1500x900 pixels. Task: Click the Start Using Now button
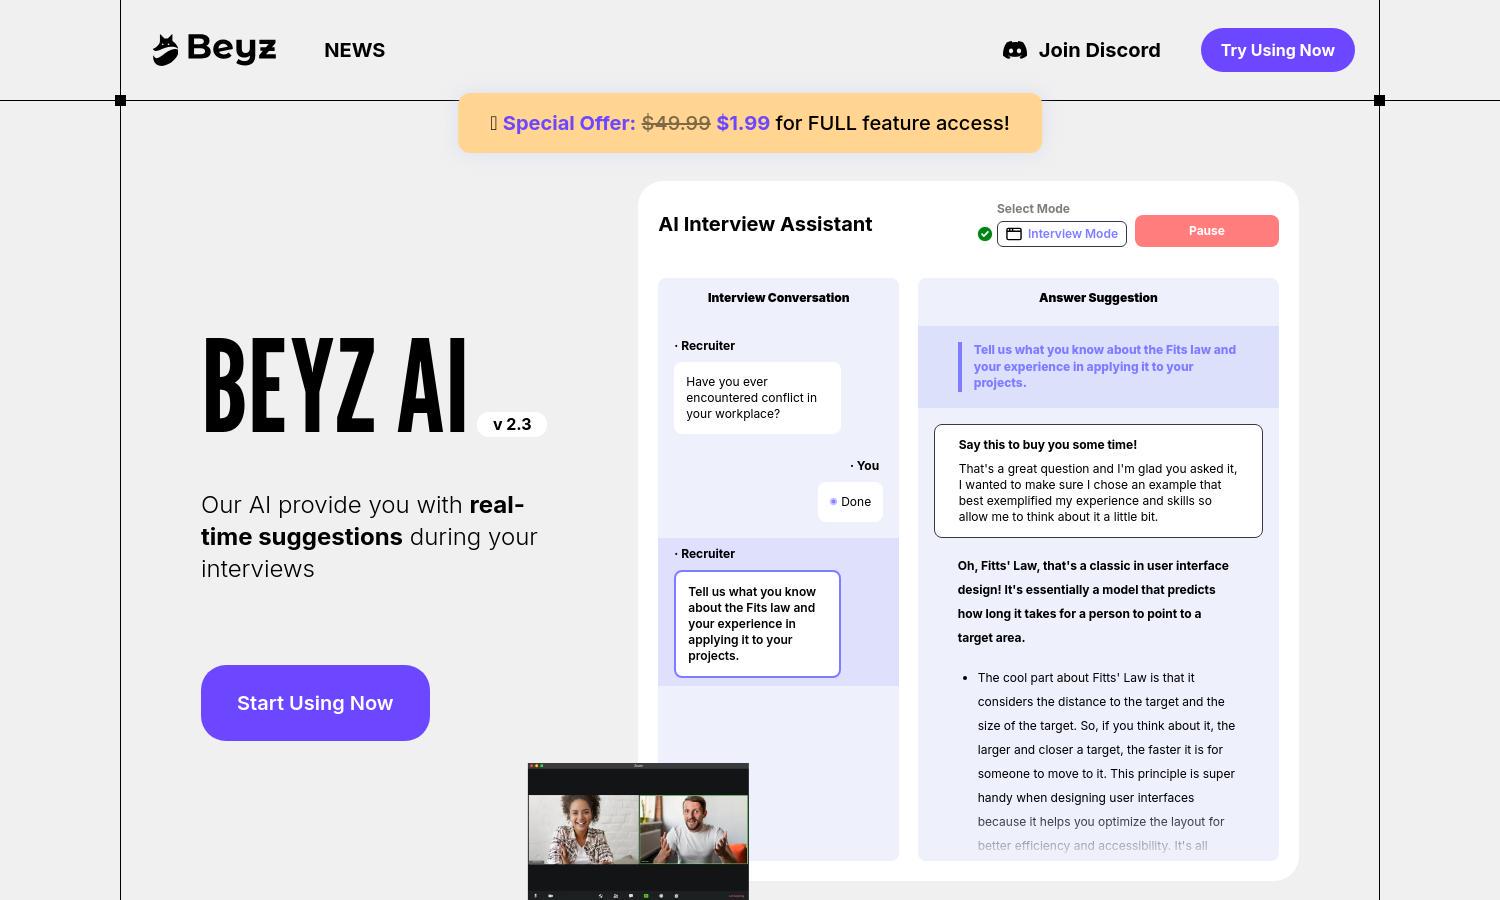click(315, 703)
